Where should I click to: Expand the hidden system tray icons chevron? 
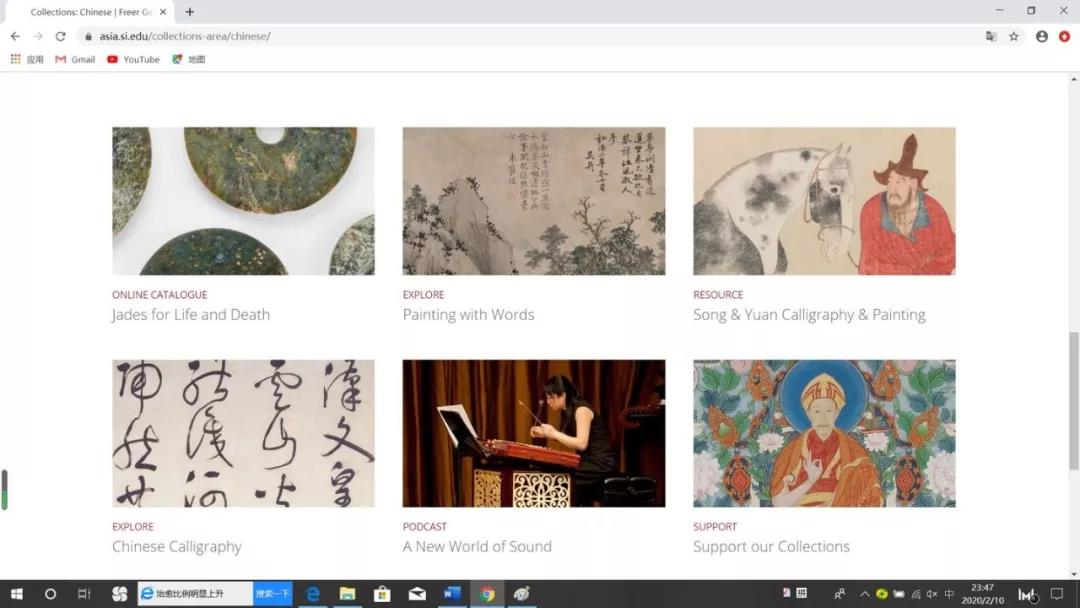(x=865, y=594)
